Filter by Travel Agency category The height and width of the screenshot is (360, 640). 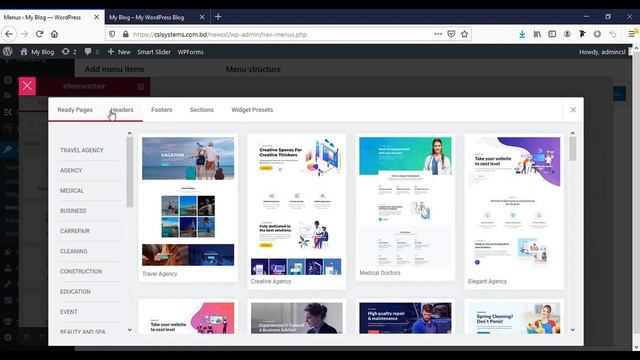tap(82, 150)
